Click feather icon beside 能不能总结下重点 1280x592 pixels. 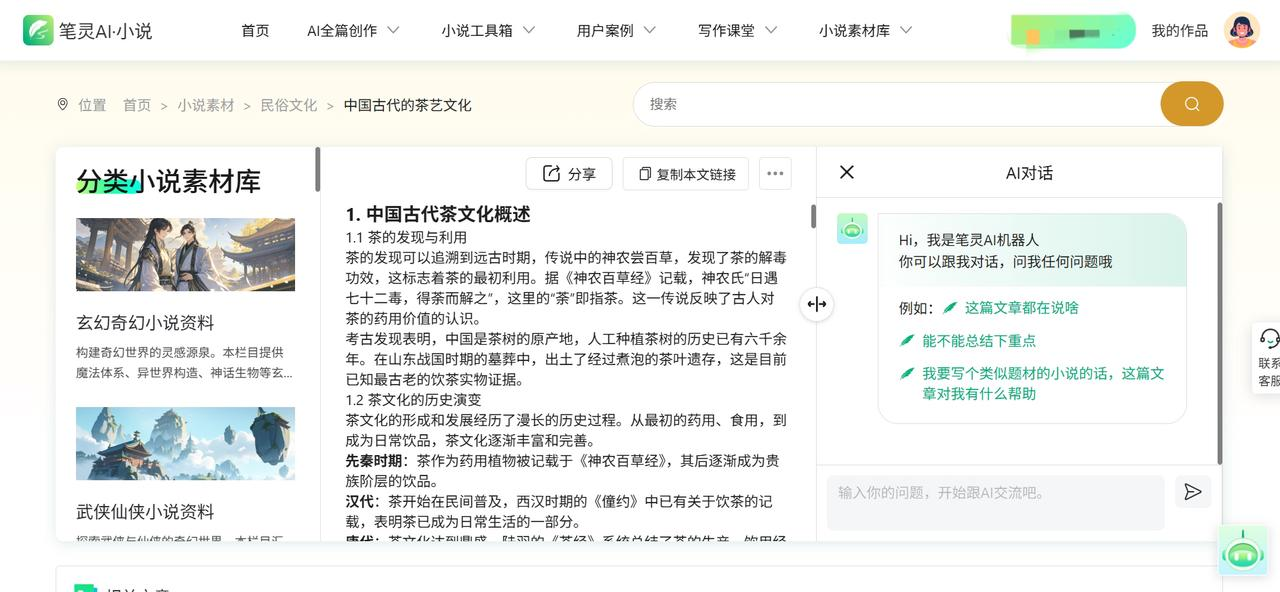tap(907, 340)
